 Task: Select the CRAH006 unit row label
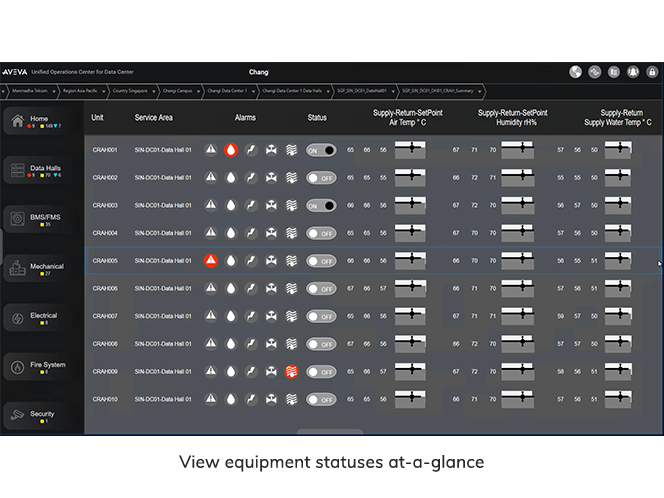(105, 288)
